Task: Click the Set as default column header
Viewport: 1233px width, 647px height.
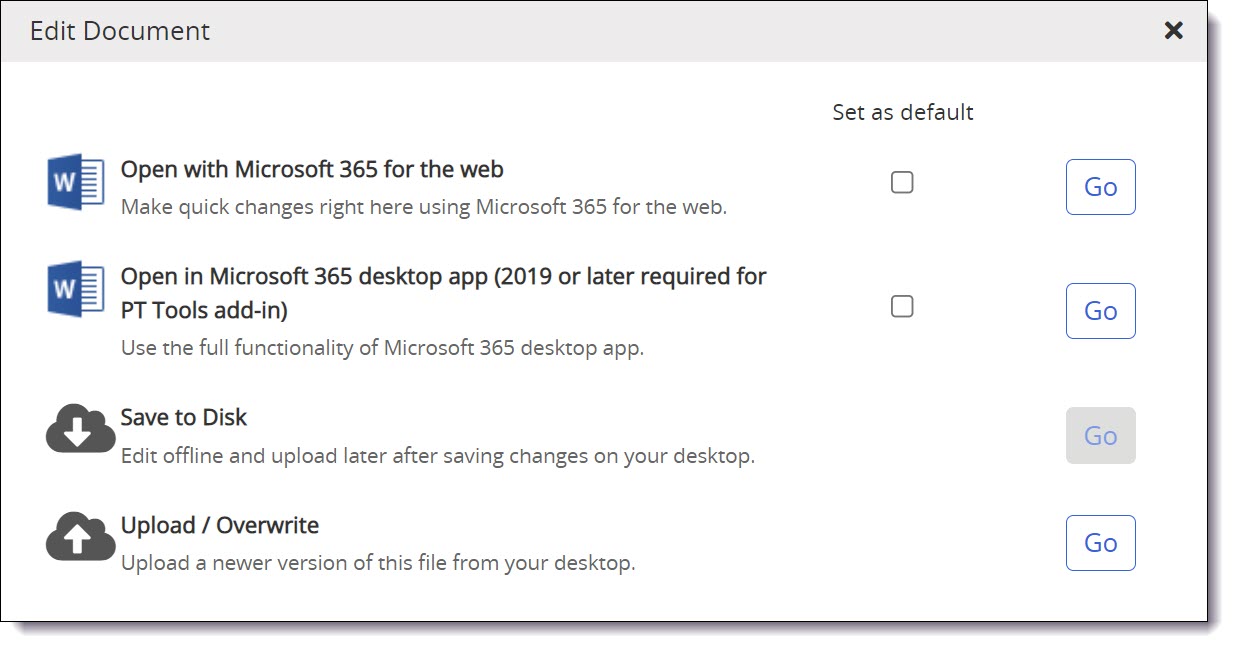Action: (903, 112)
